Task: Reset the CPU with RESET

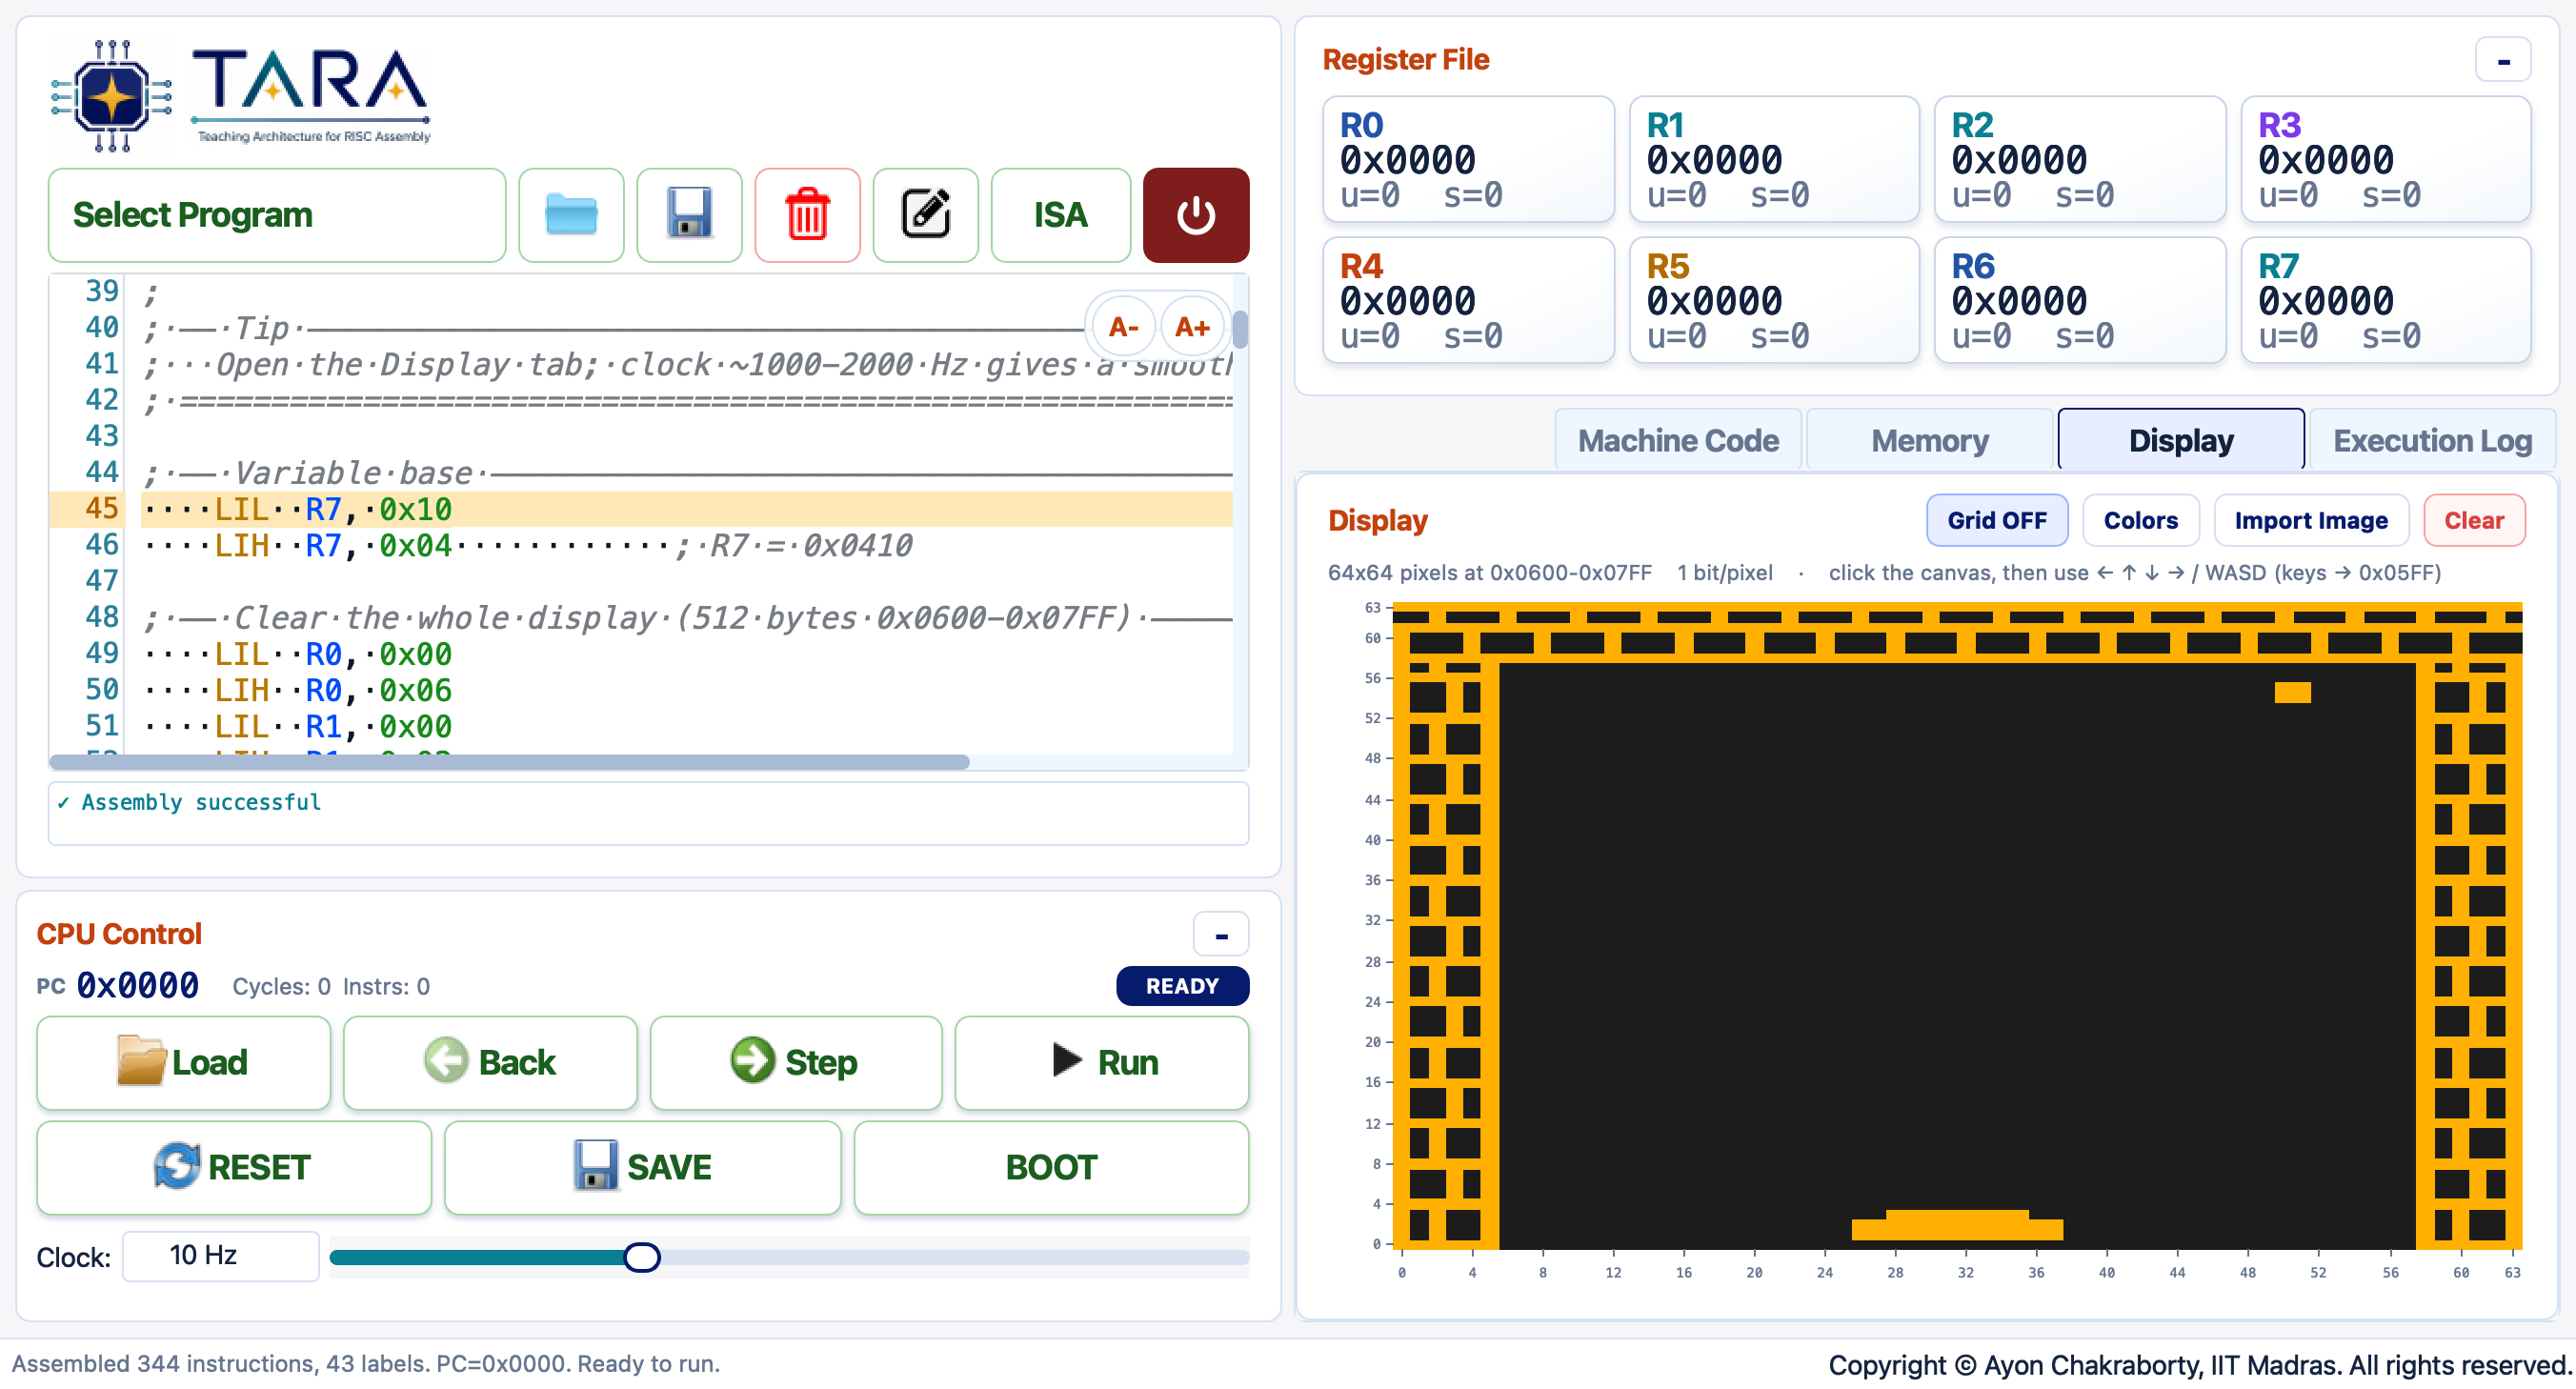Action: tap(234, 1167)
